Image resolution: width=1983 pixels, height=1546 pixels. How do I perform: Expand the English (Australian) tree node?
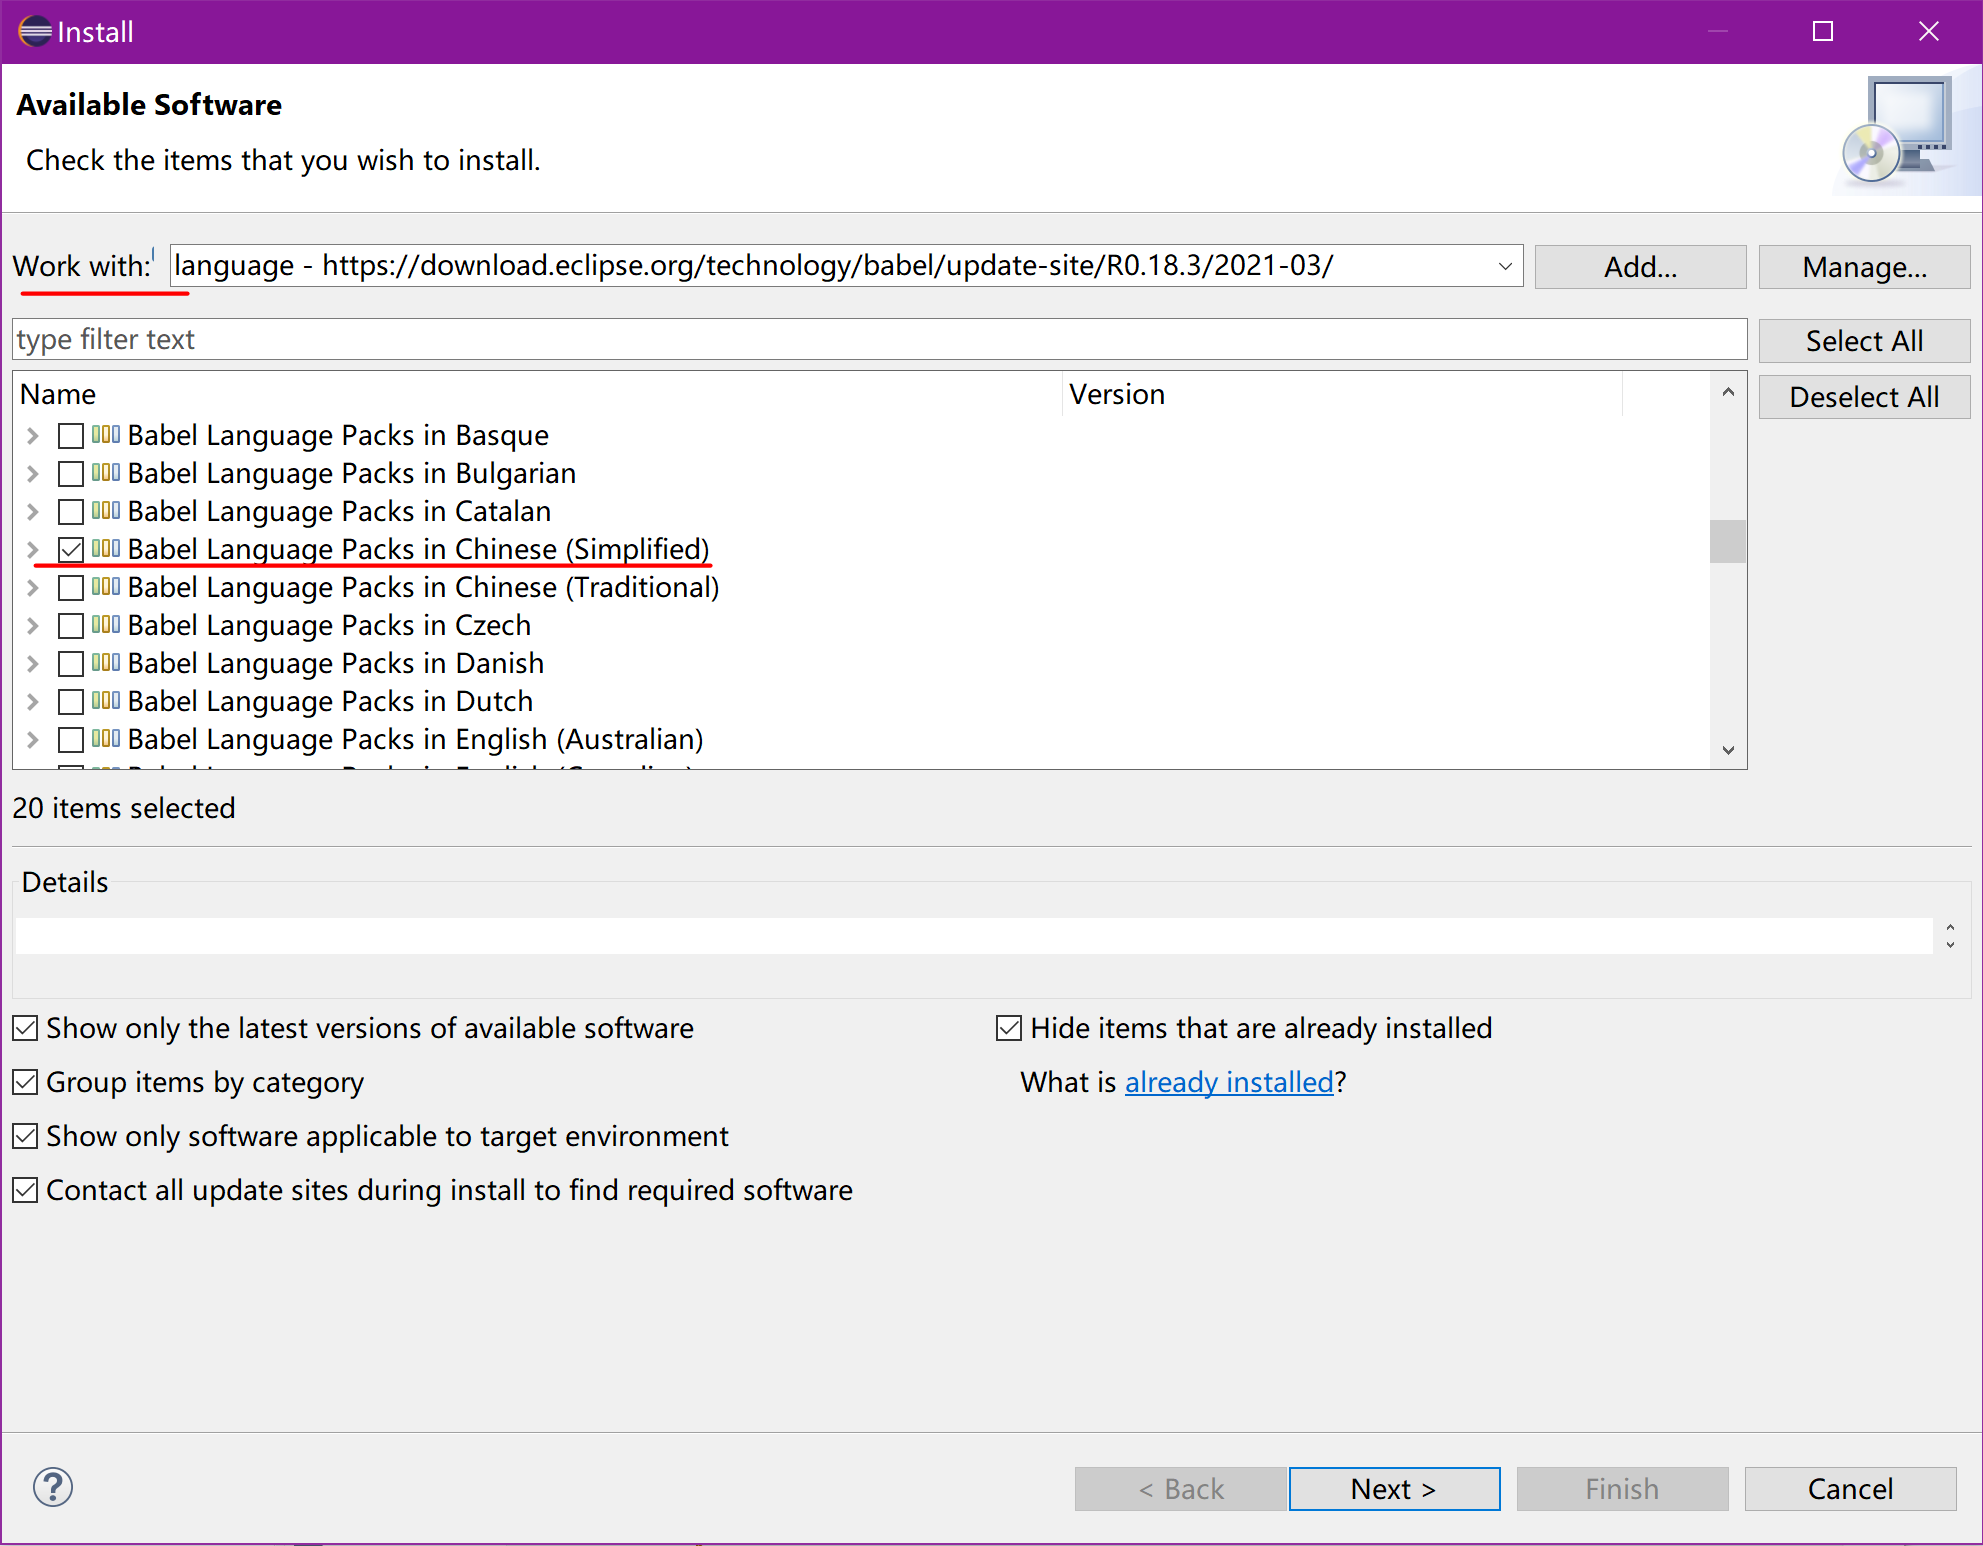point(32,740)
